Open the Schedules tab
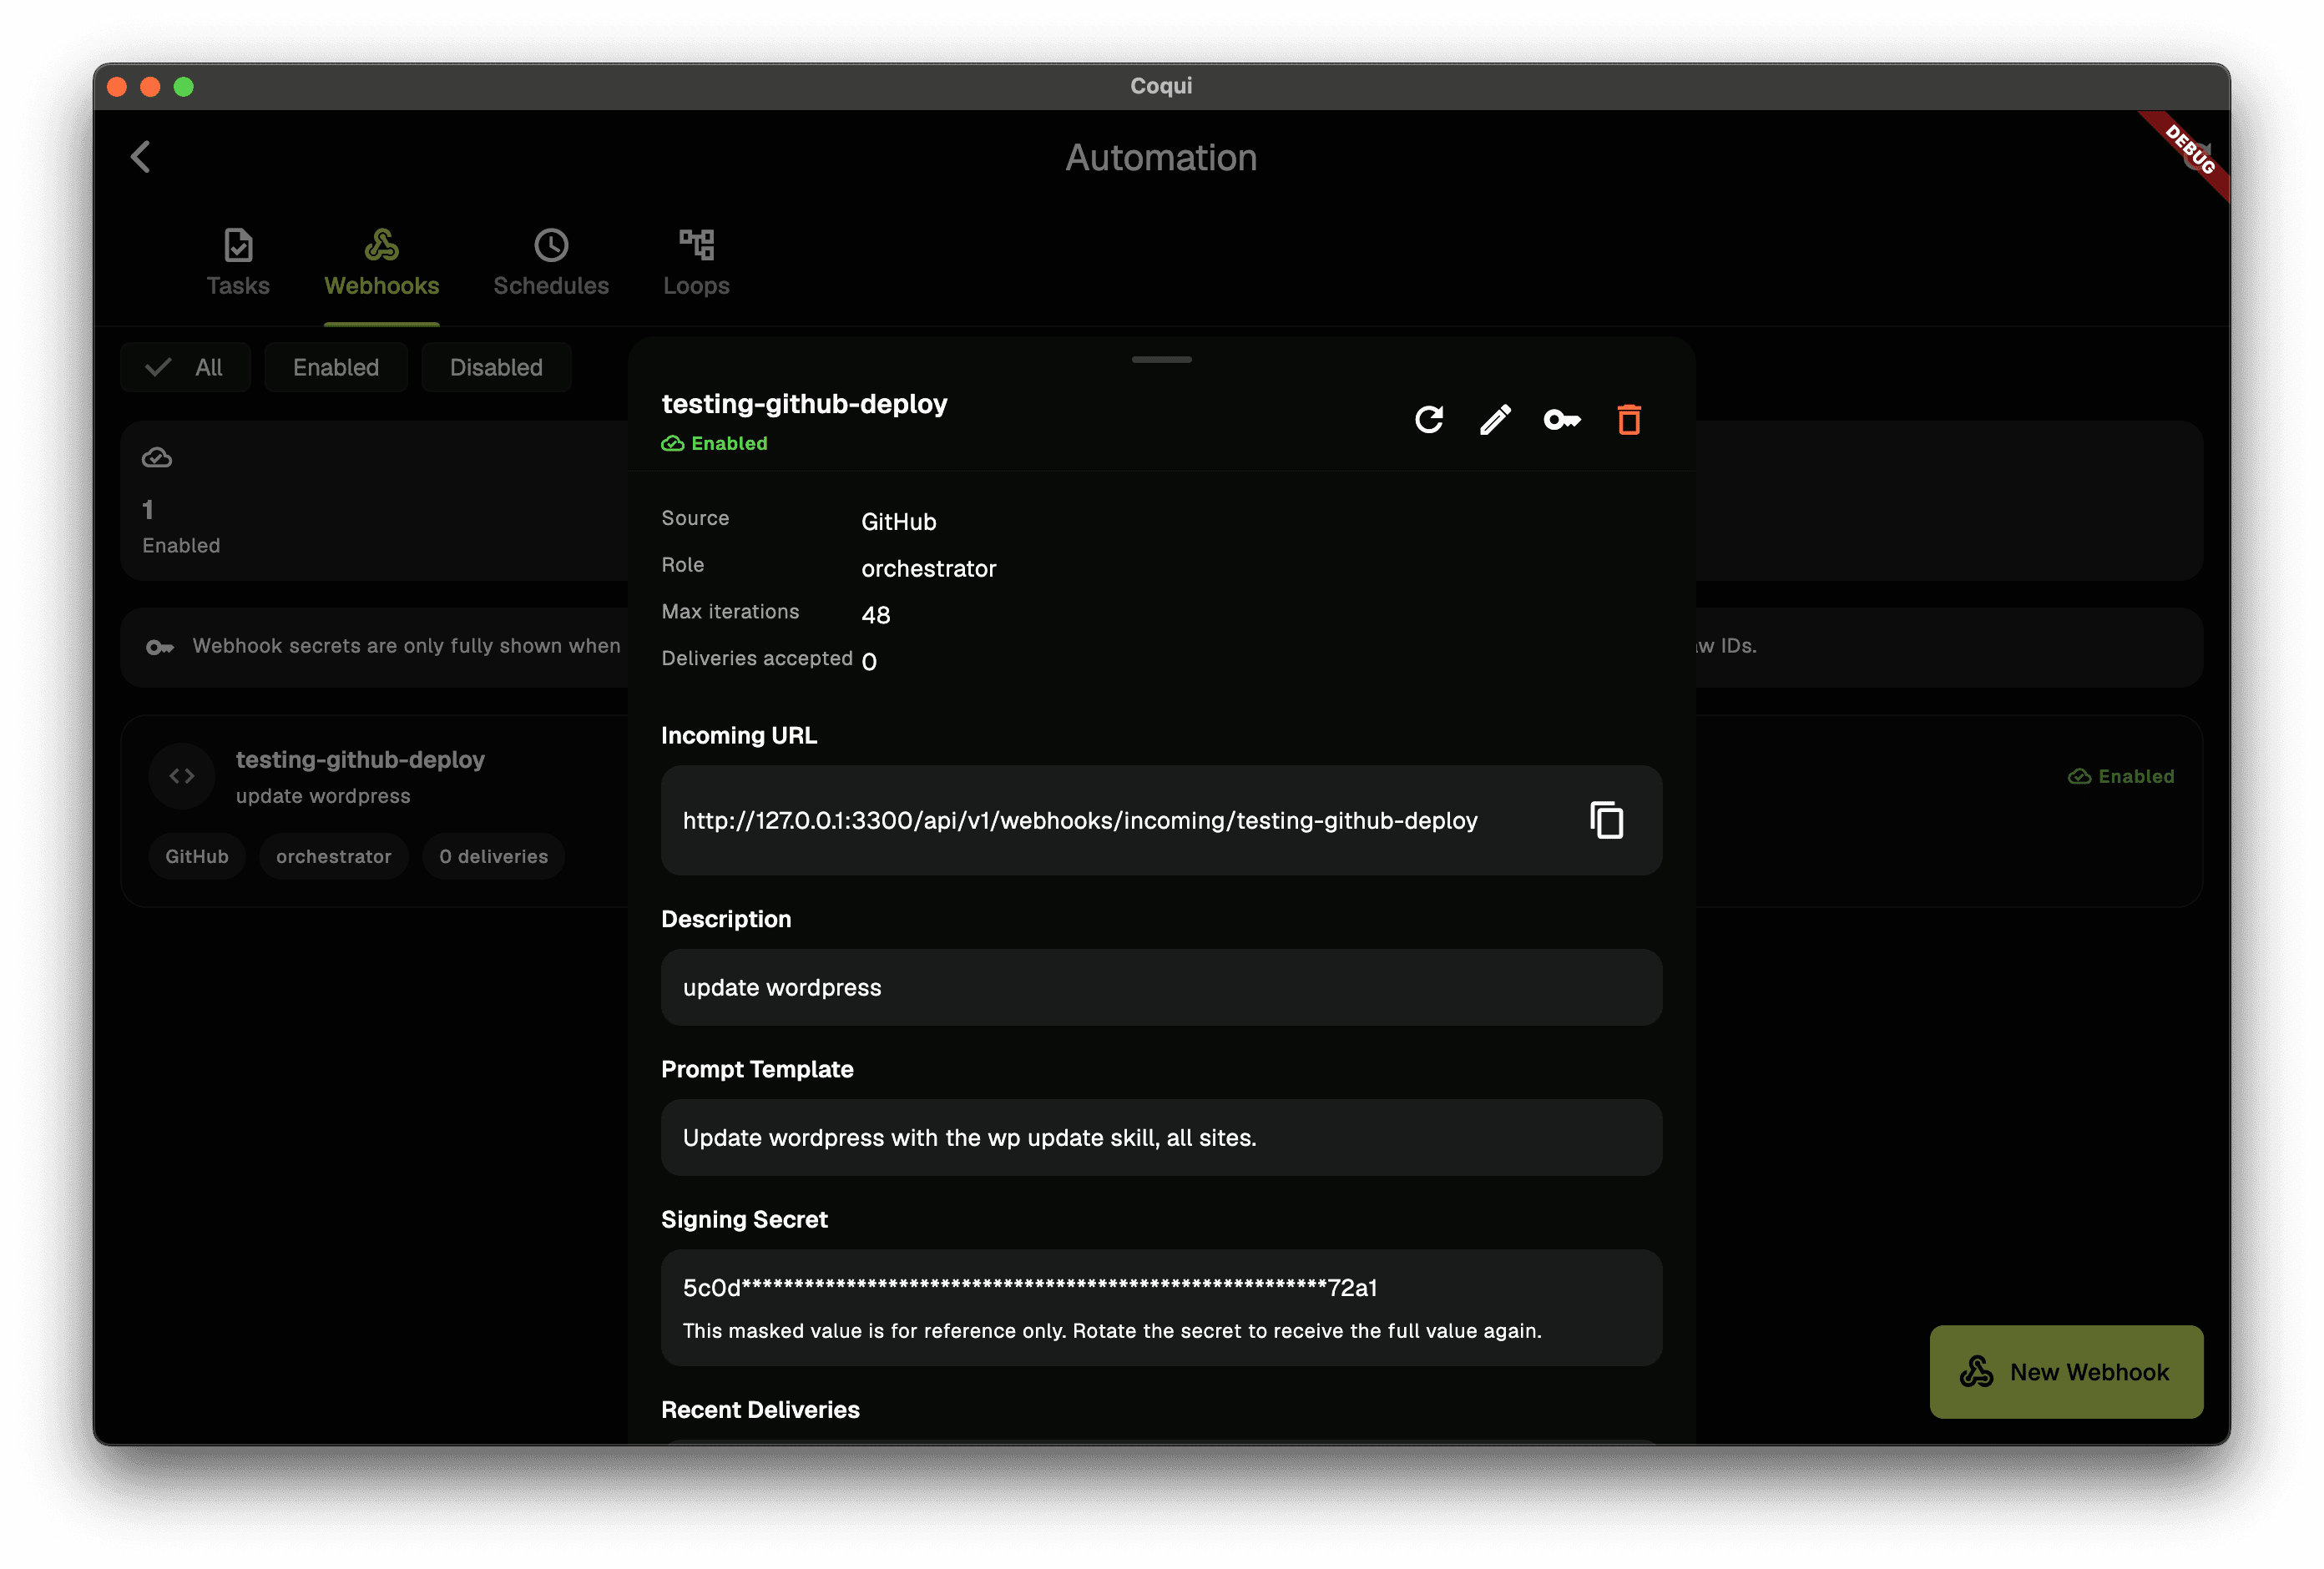This screenshot has width=2324, height=1569. pyautogui.click(x=551, y=263)
